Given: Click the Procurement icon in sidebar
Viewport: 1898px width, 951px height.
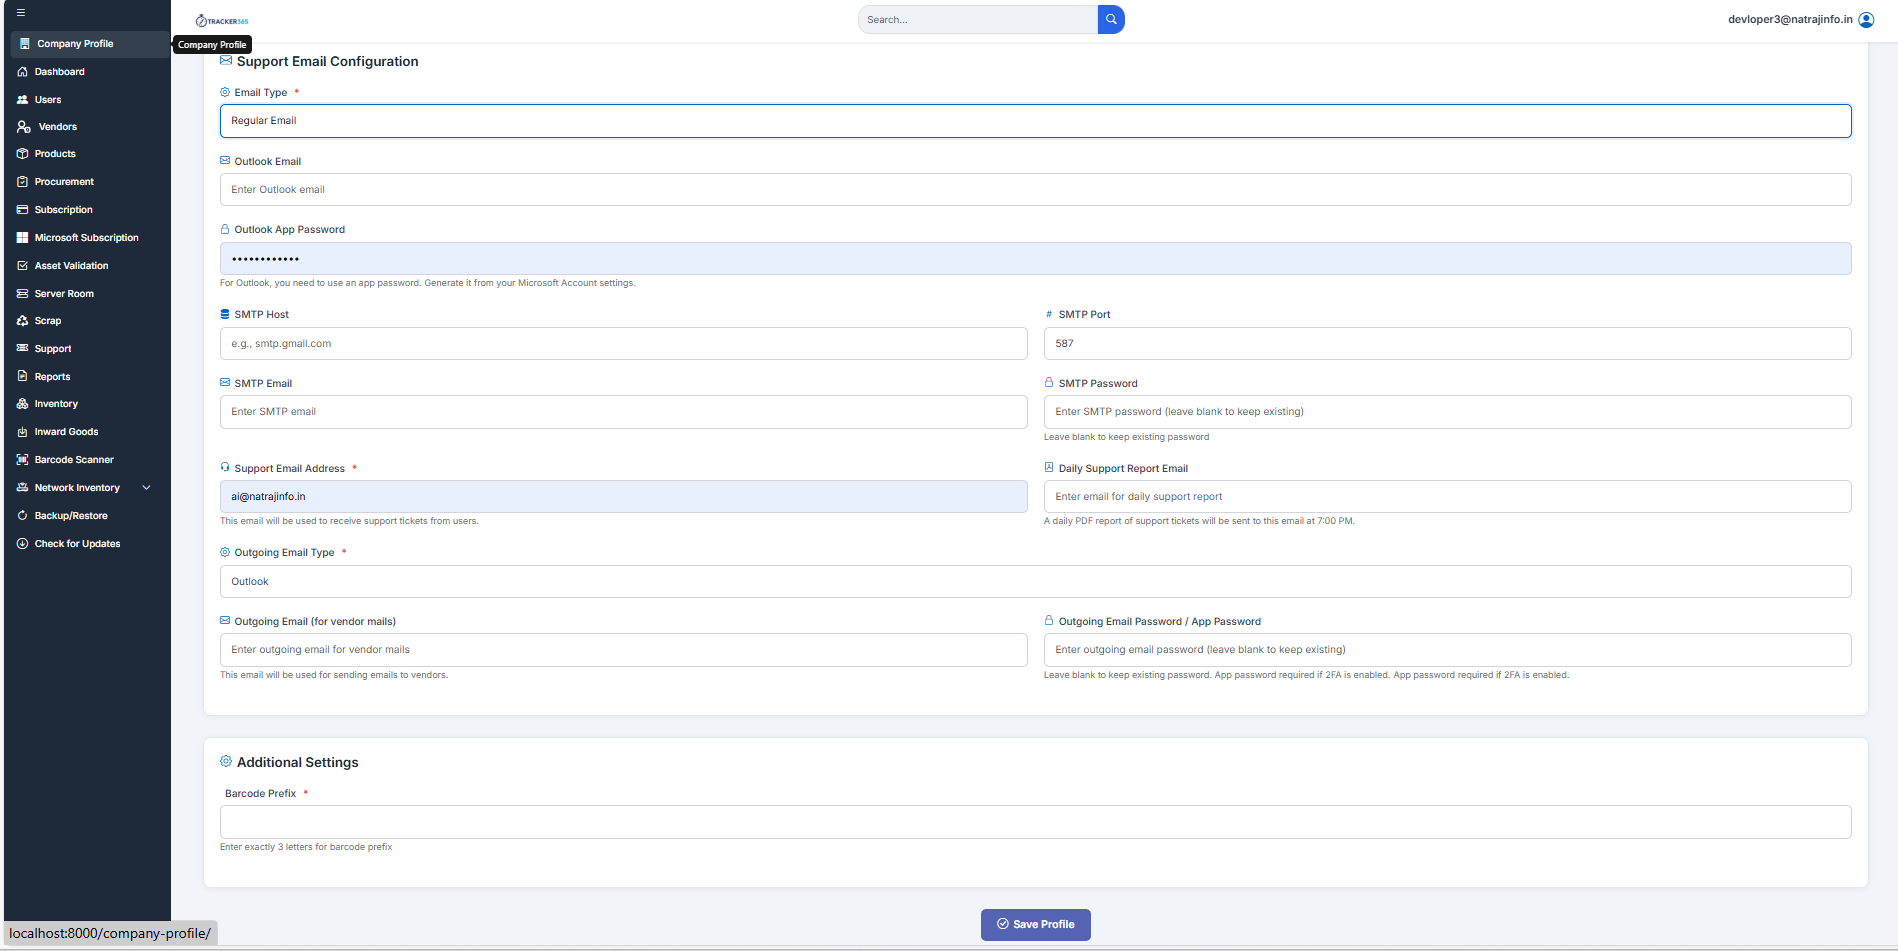Looking at the screenshot, I should [x=22, y=182].
